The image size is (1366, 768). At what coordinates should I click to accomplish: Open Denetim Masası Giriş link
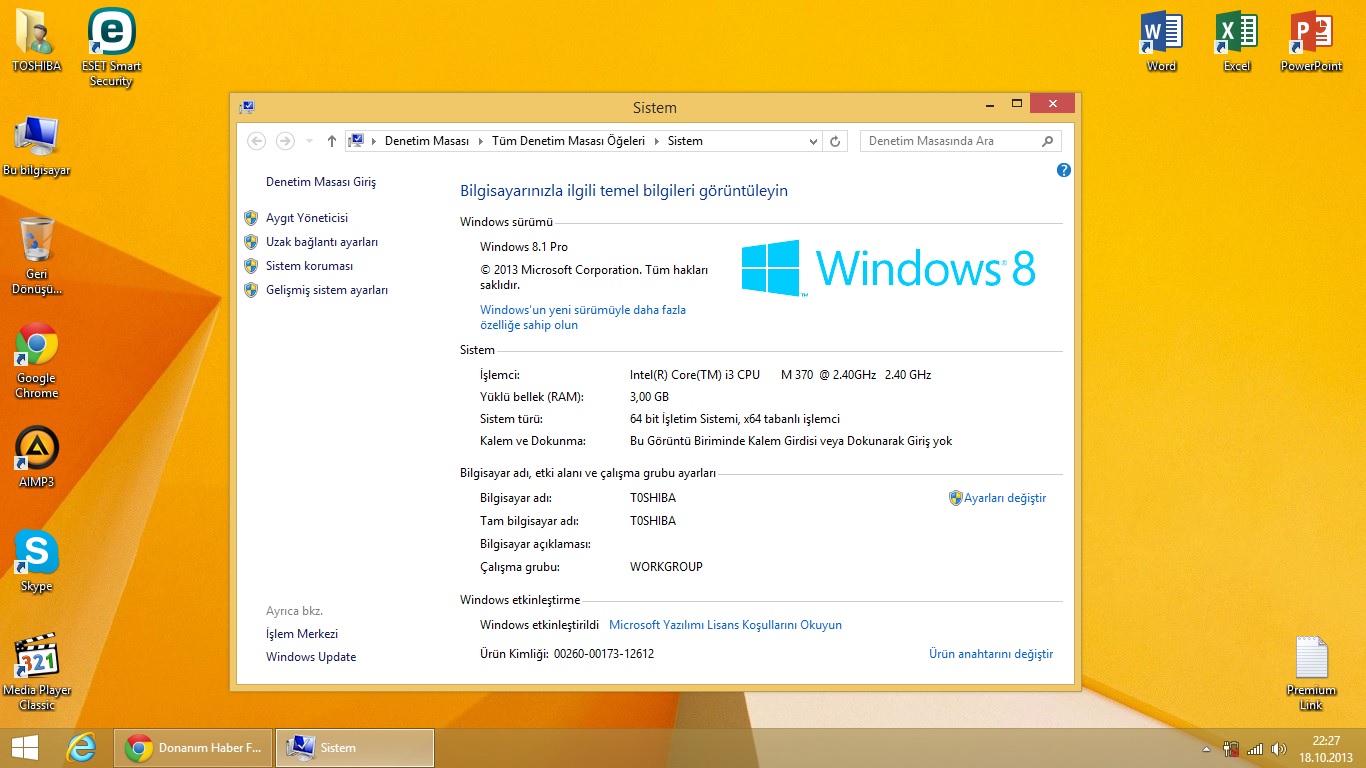[321, 182]
